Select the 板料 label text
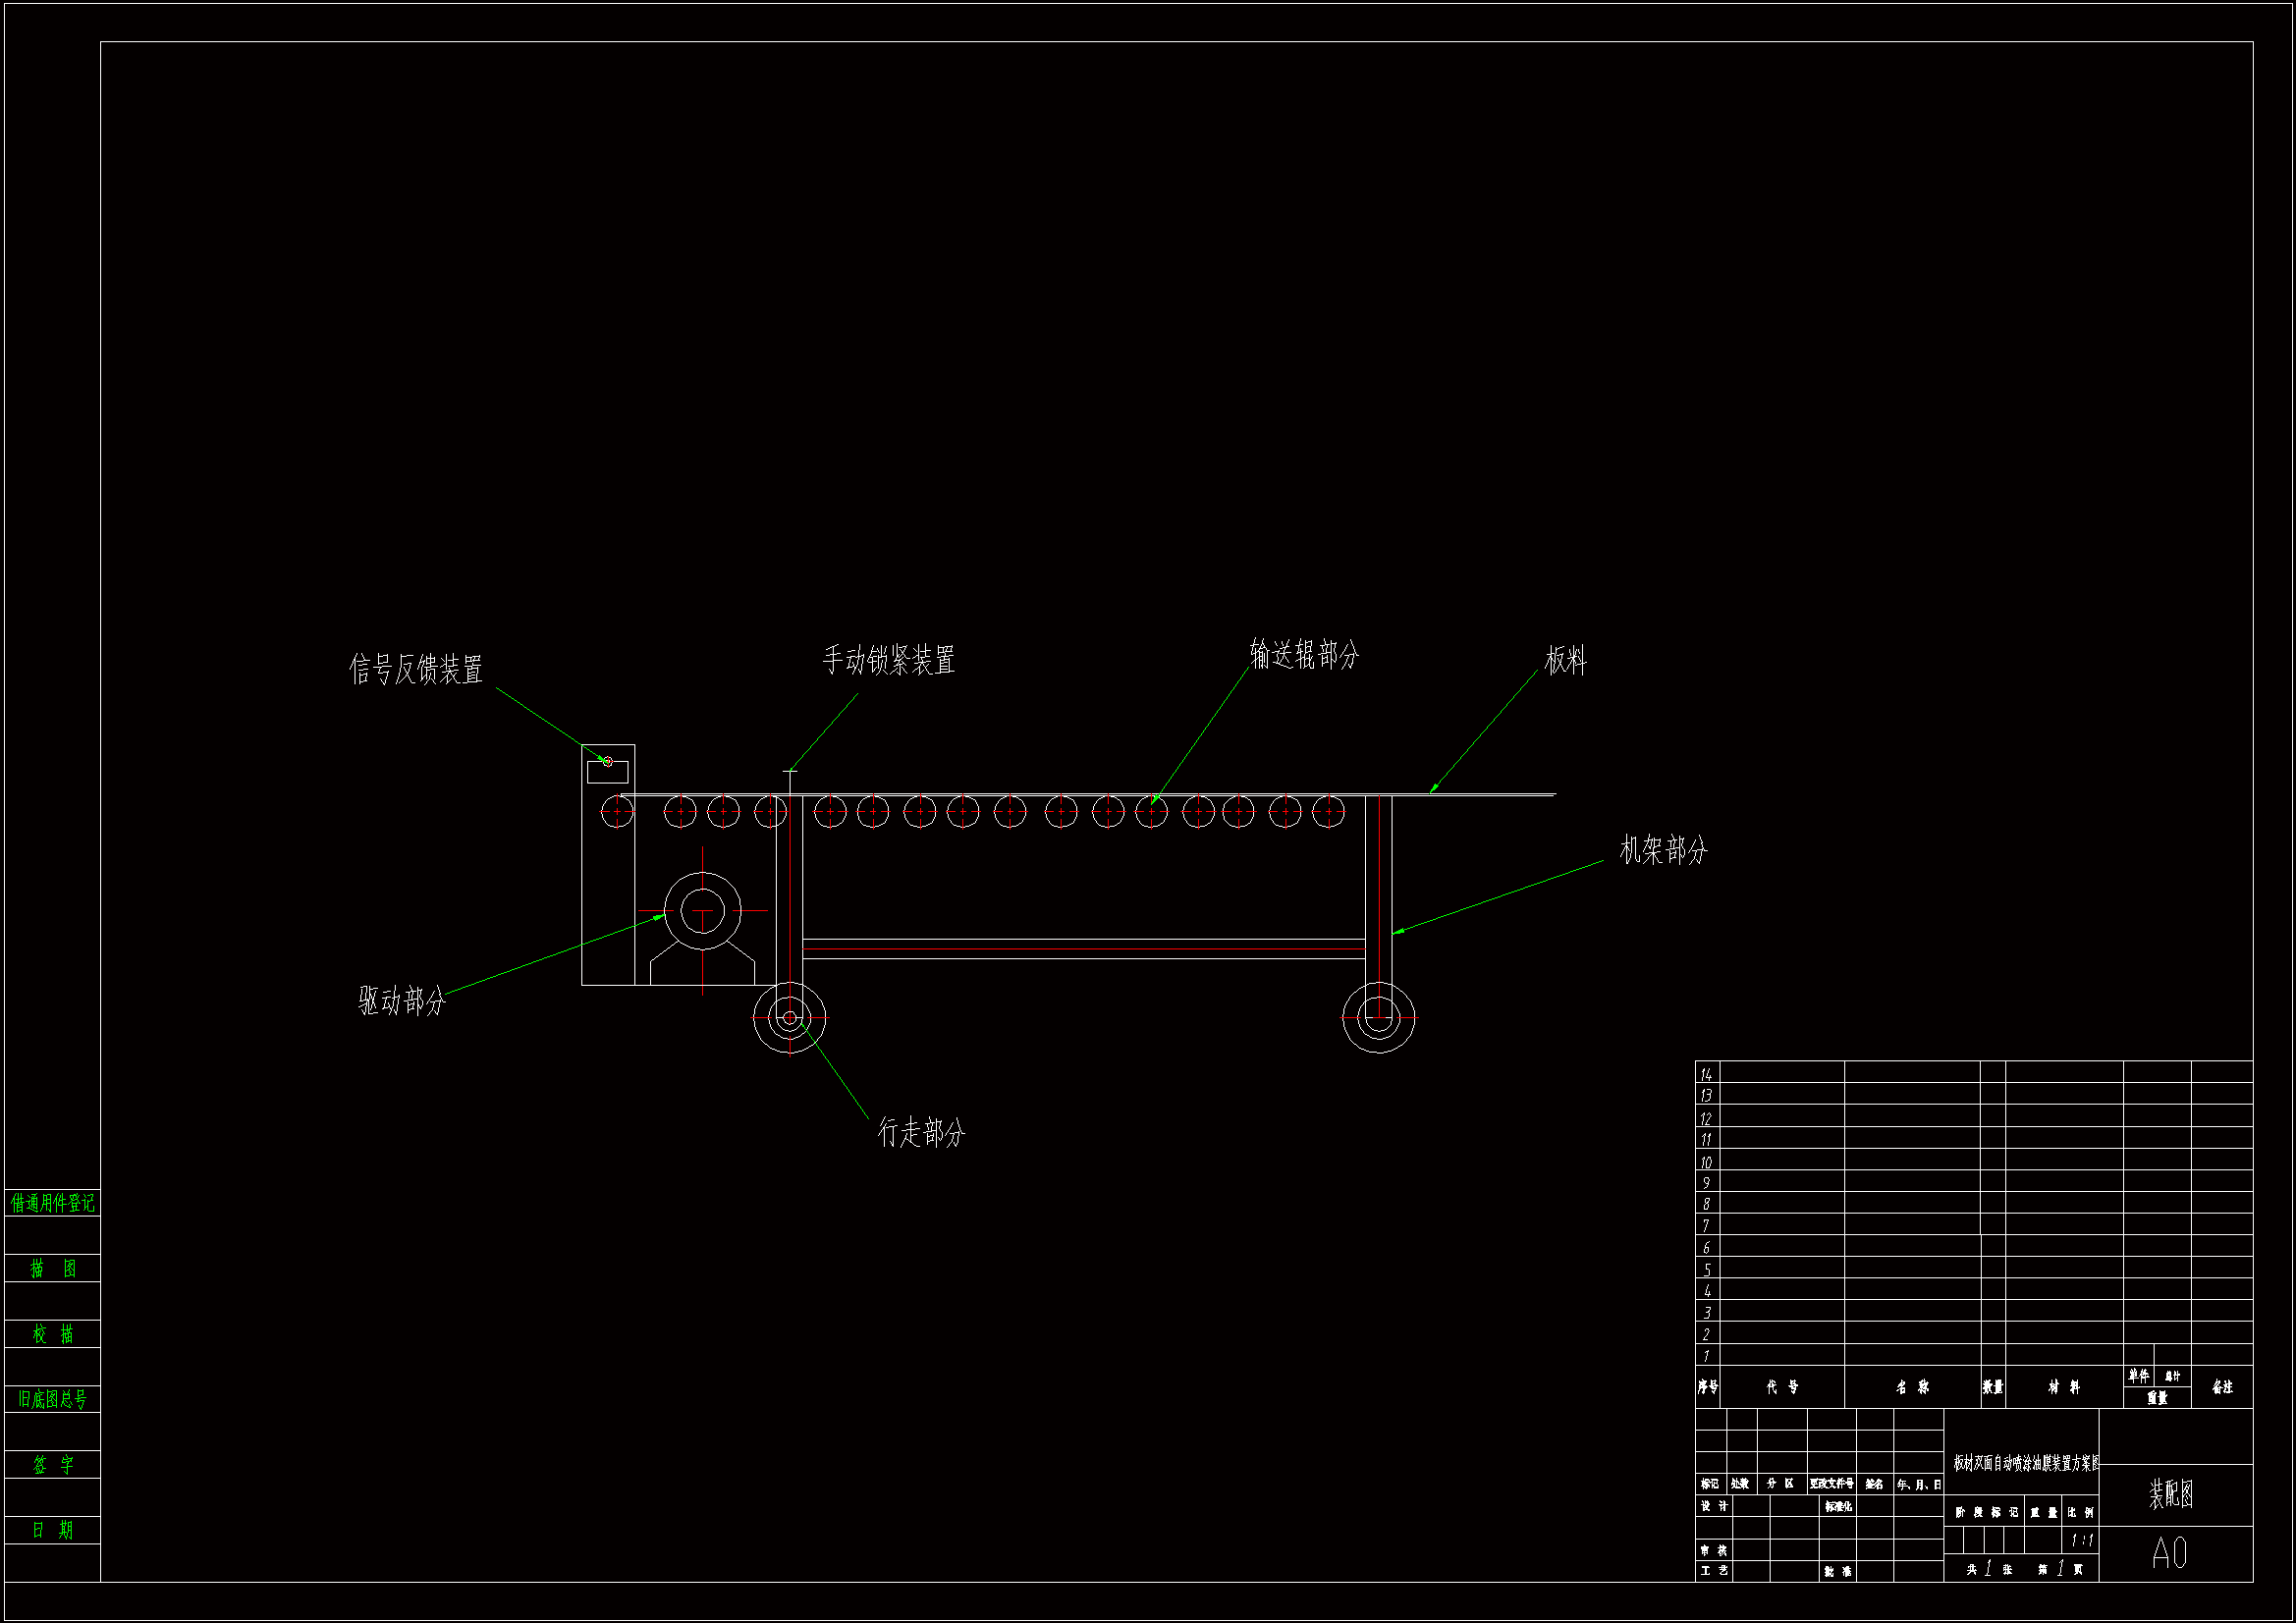The height and width of the screenshot is (1623, 2296). (1565, 660)
